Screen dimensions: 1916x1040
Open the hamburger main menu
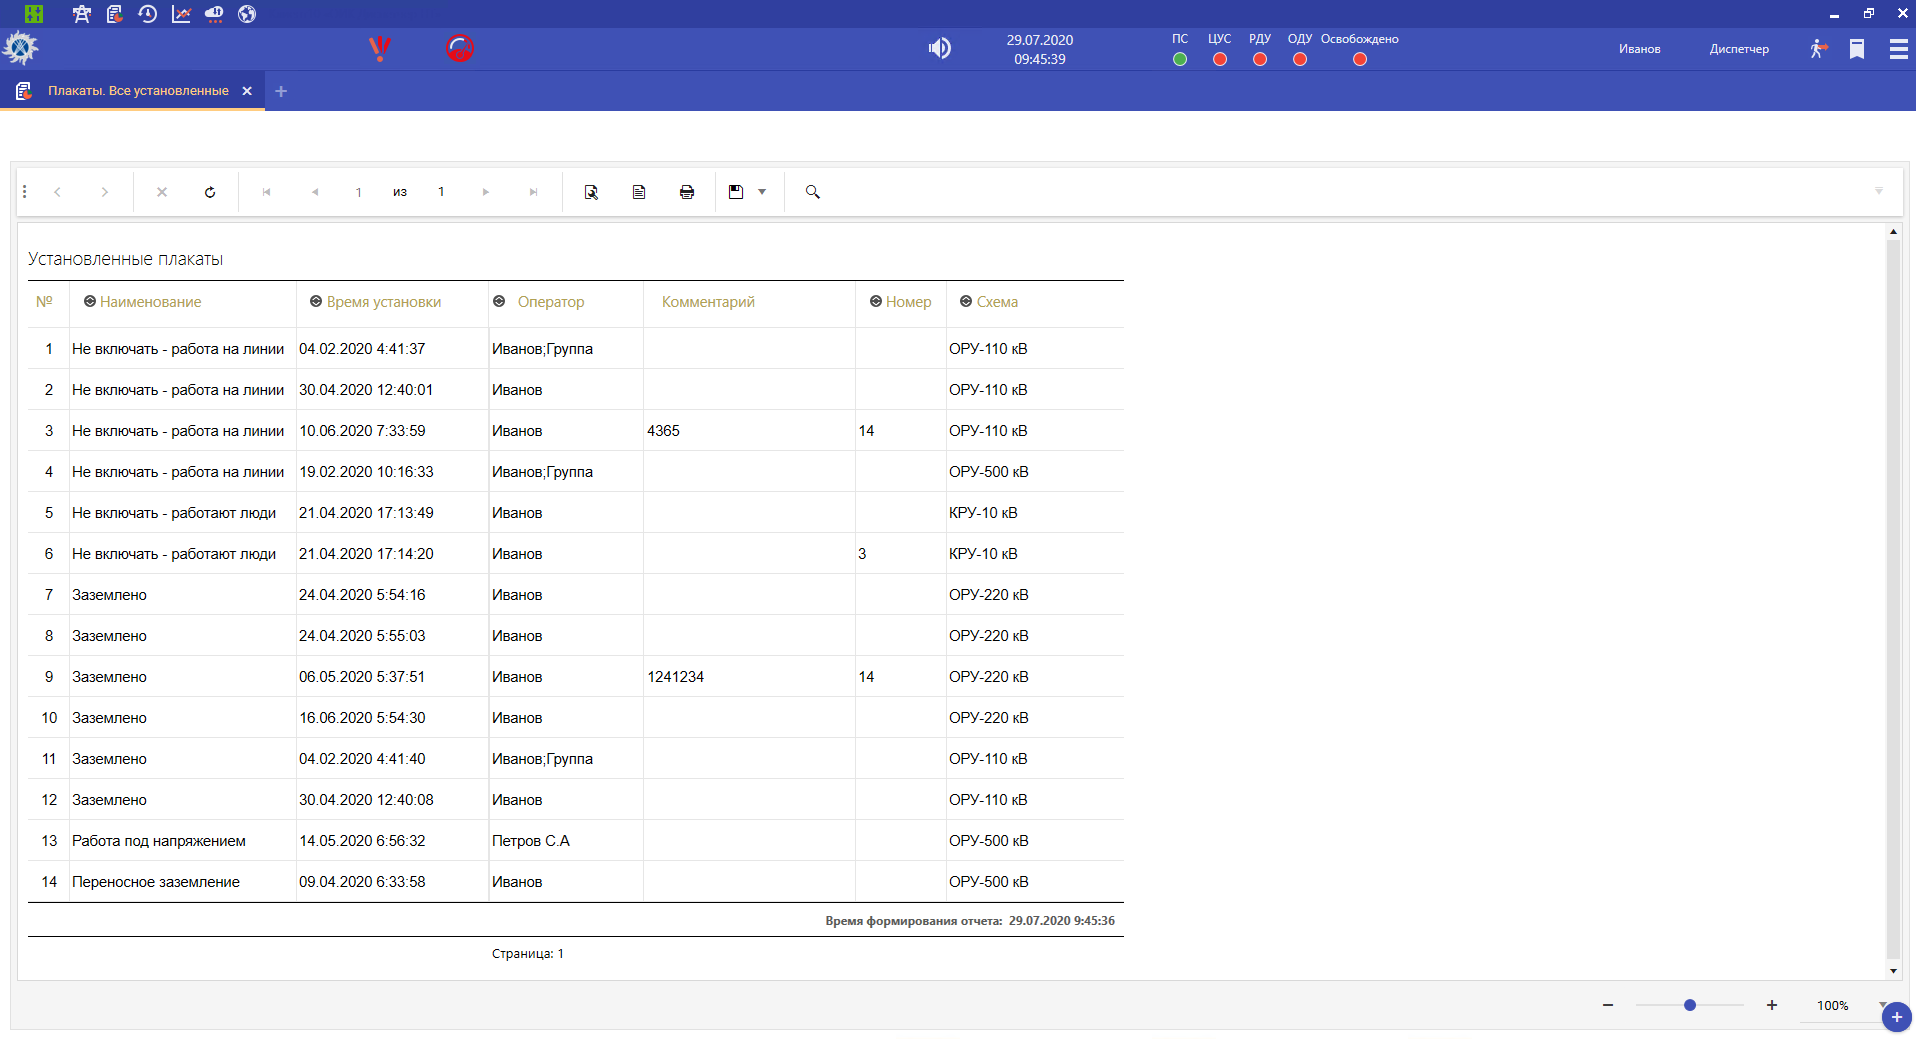[1898, 49]
